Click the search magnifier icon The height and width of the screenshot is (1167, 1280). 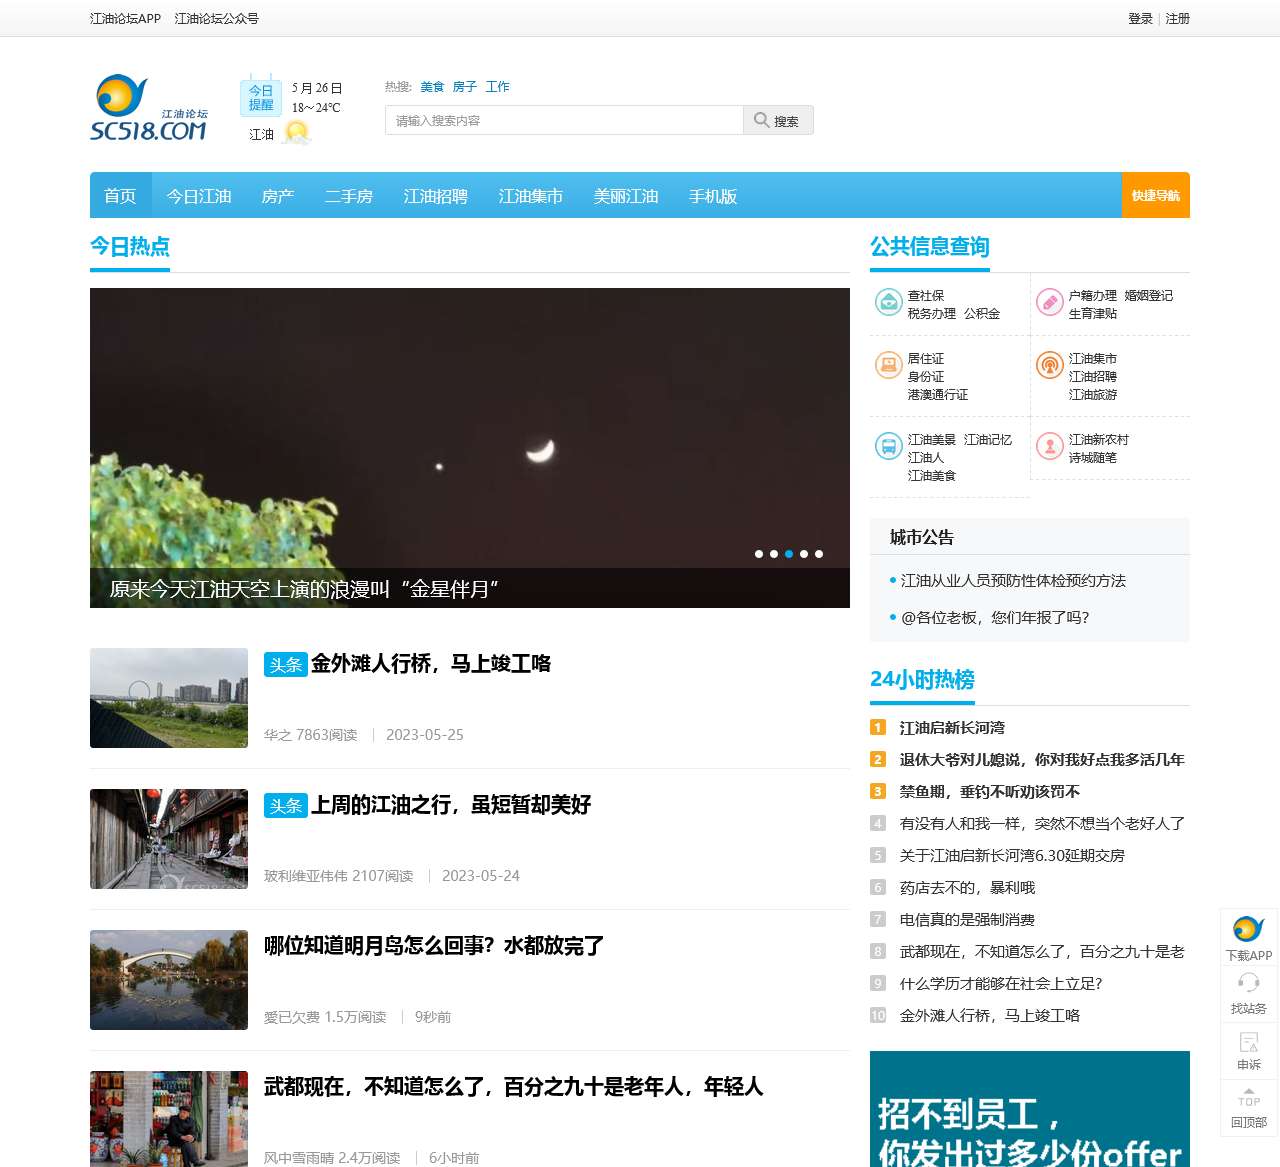762,119
